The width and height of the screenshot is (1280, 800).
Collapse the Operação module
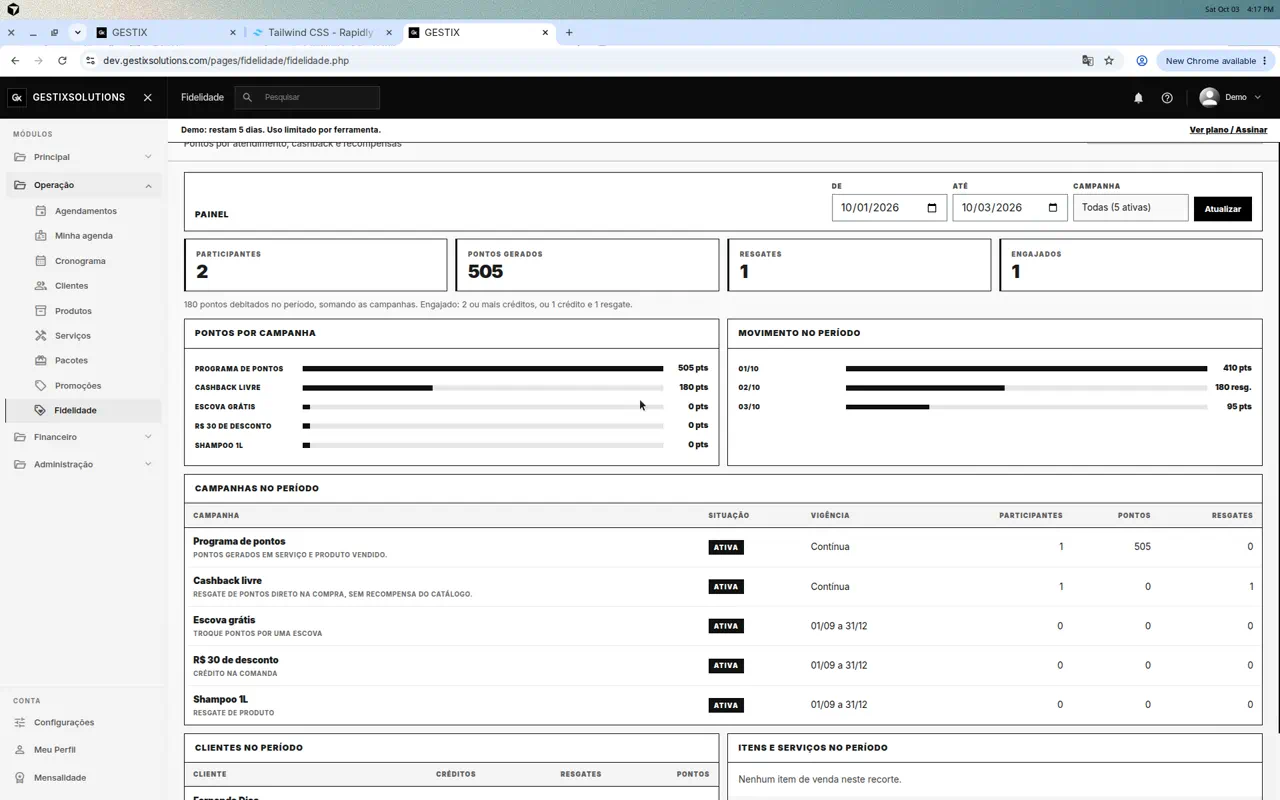83,185
